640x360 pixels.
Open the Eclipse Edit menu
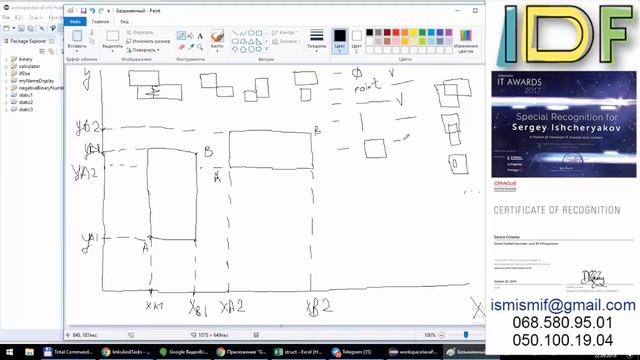[x=19, y=18]
